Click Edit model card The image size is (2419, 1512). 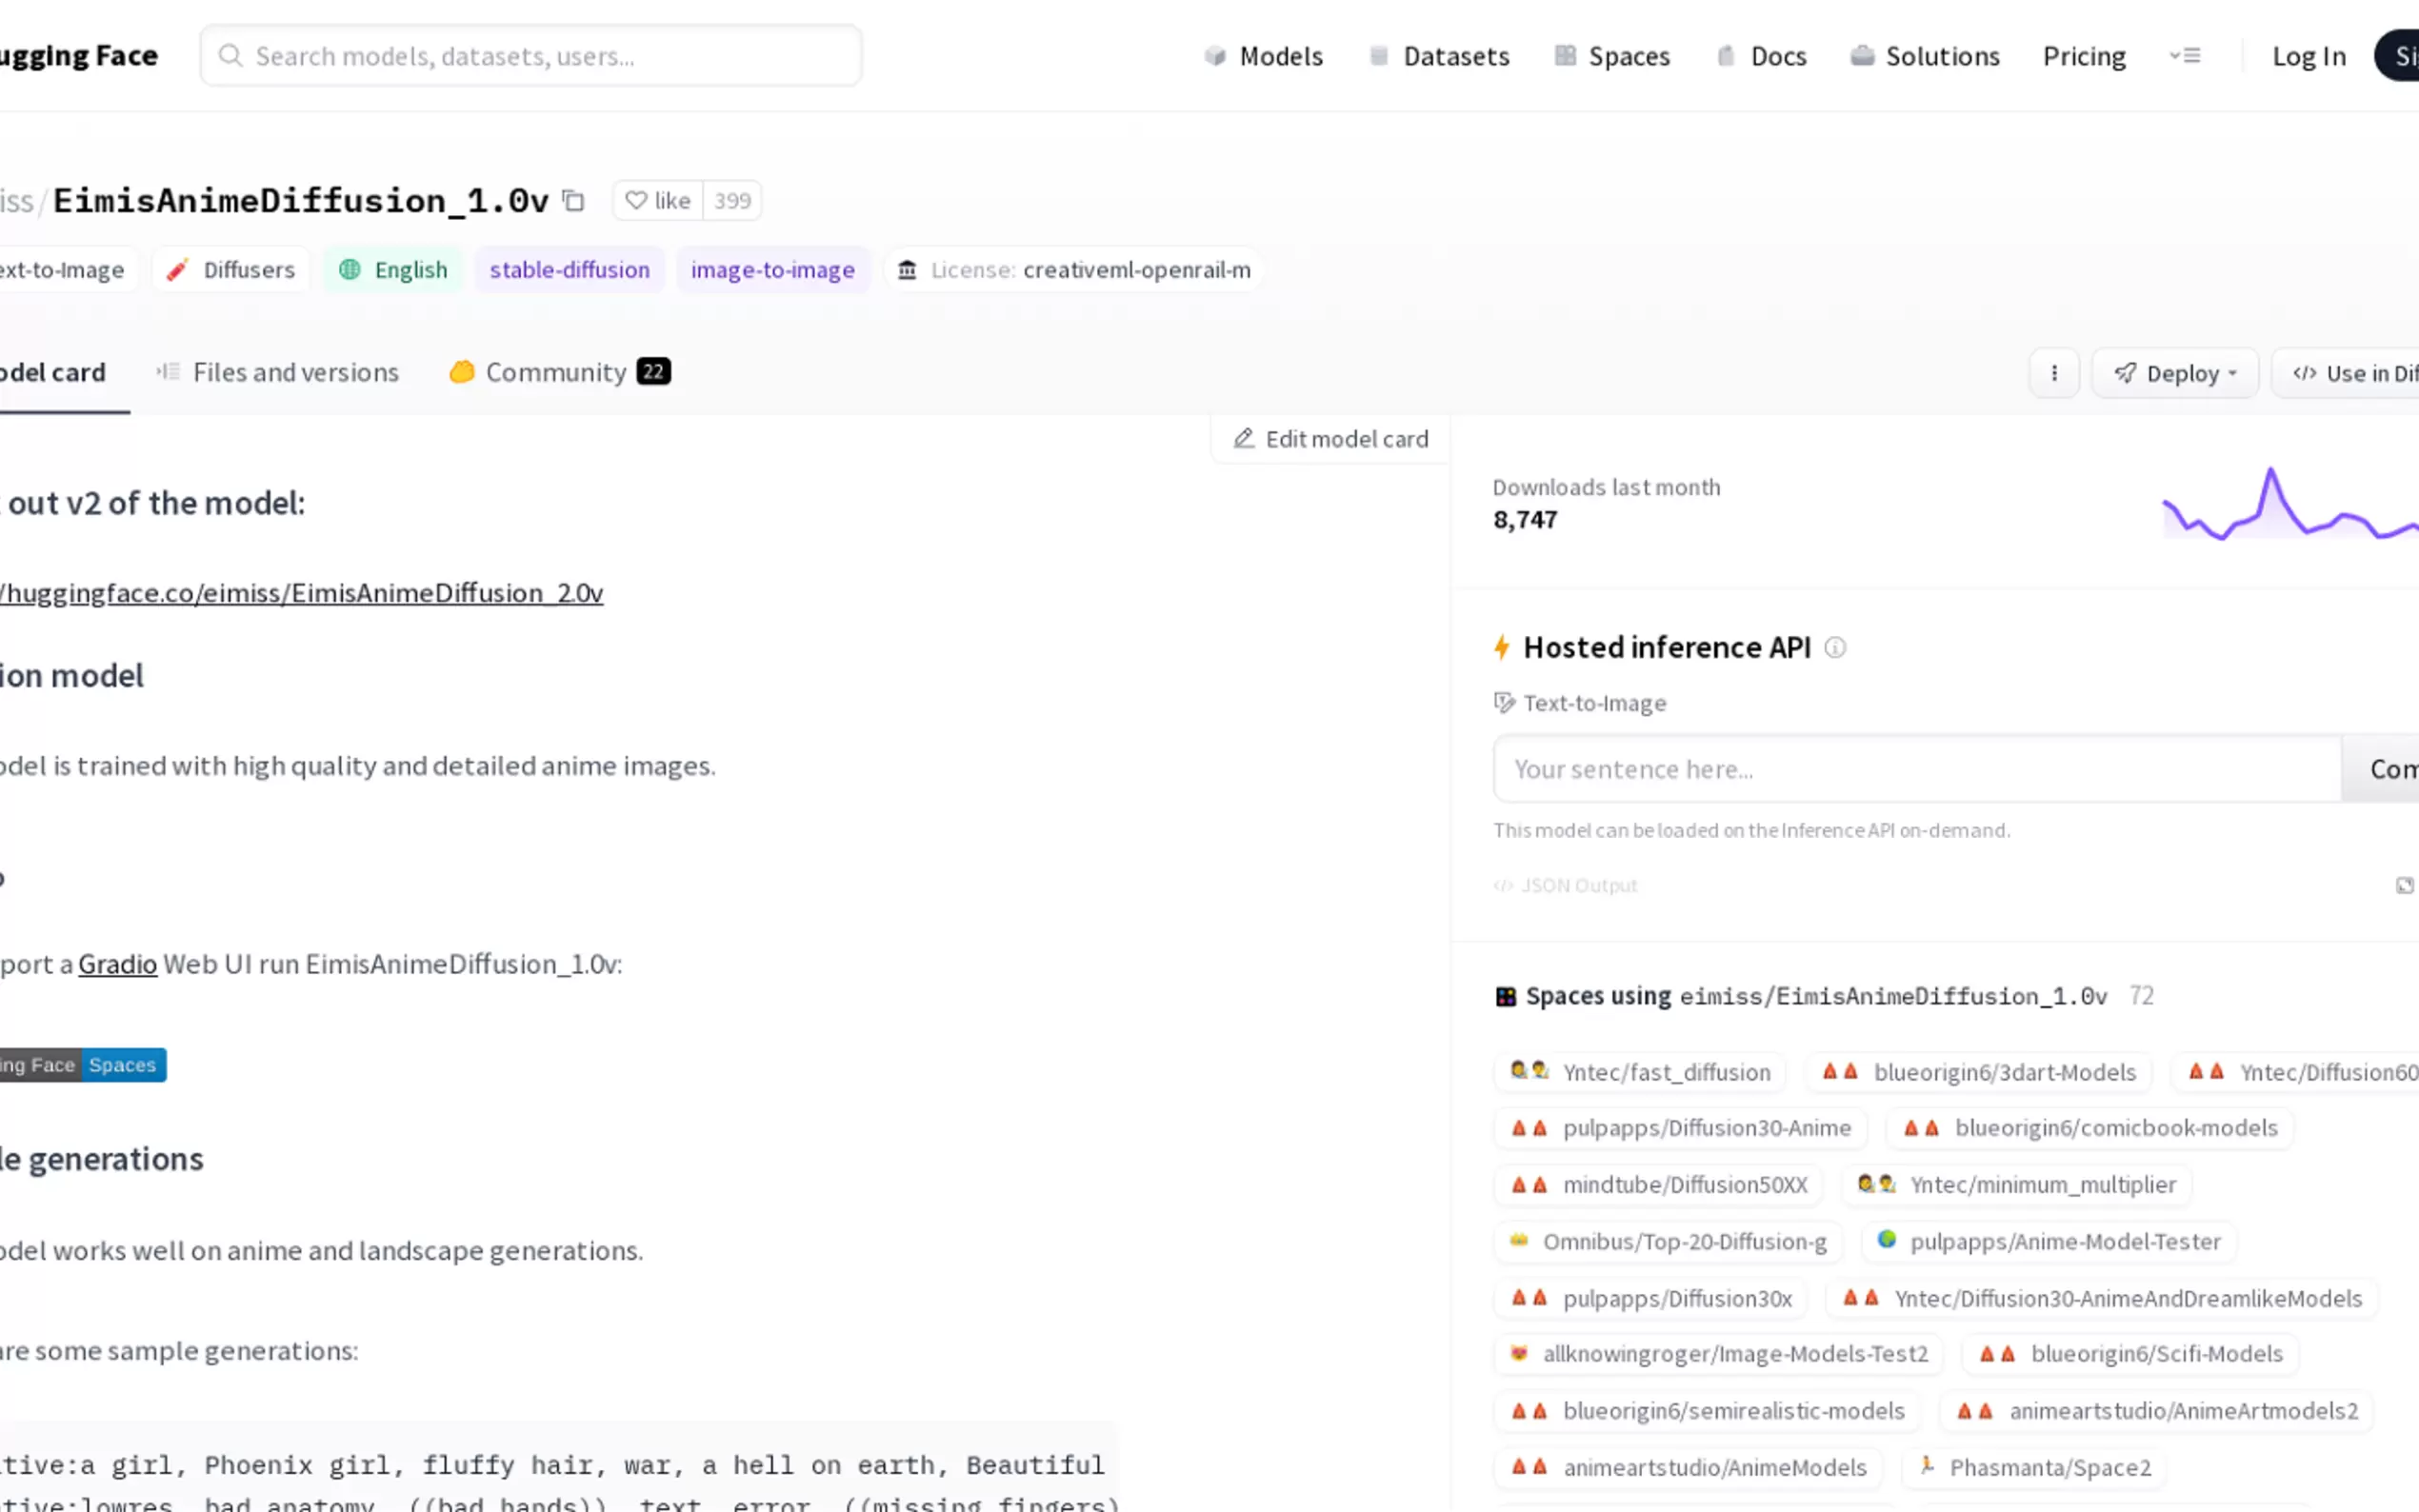pos(1330,439)
